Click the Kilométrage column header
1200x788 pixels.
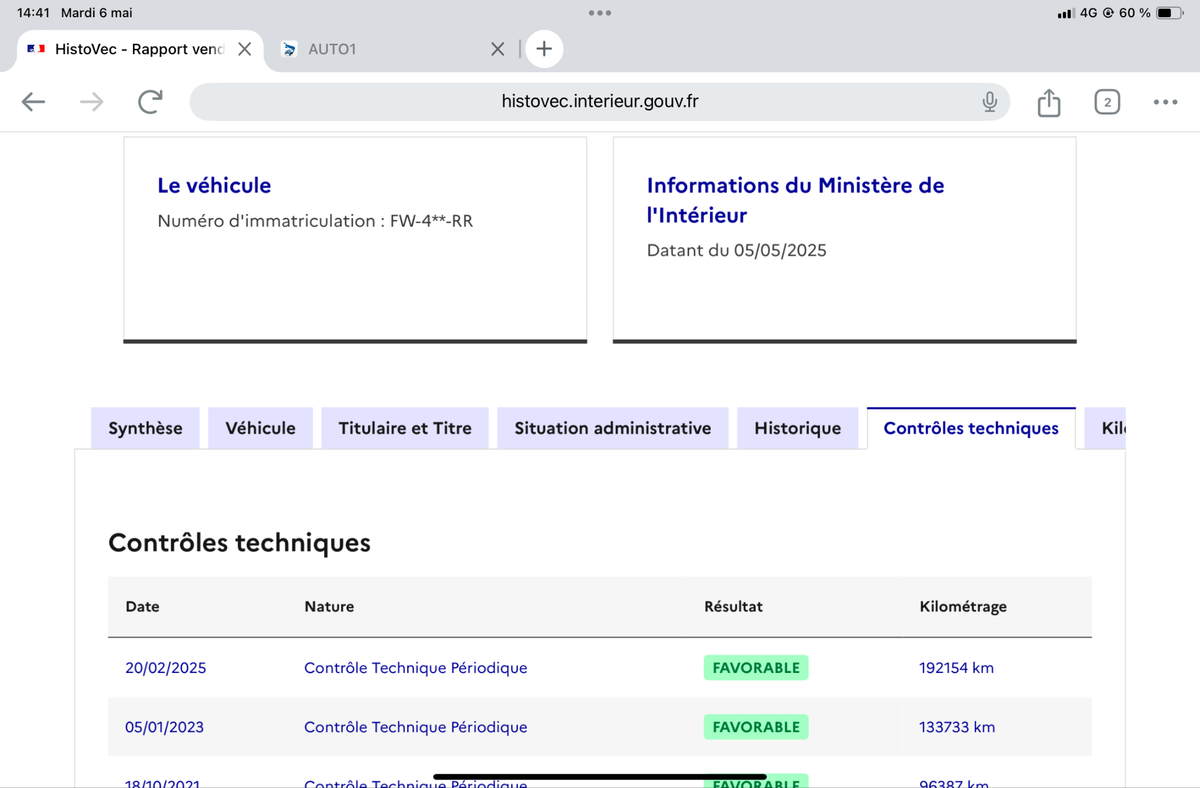pos(963,606)
